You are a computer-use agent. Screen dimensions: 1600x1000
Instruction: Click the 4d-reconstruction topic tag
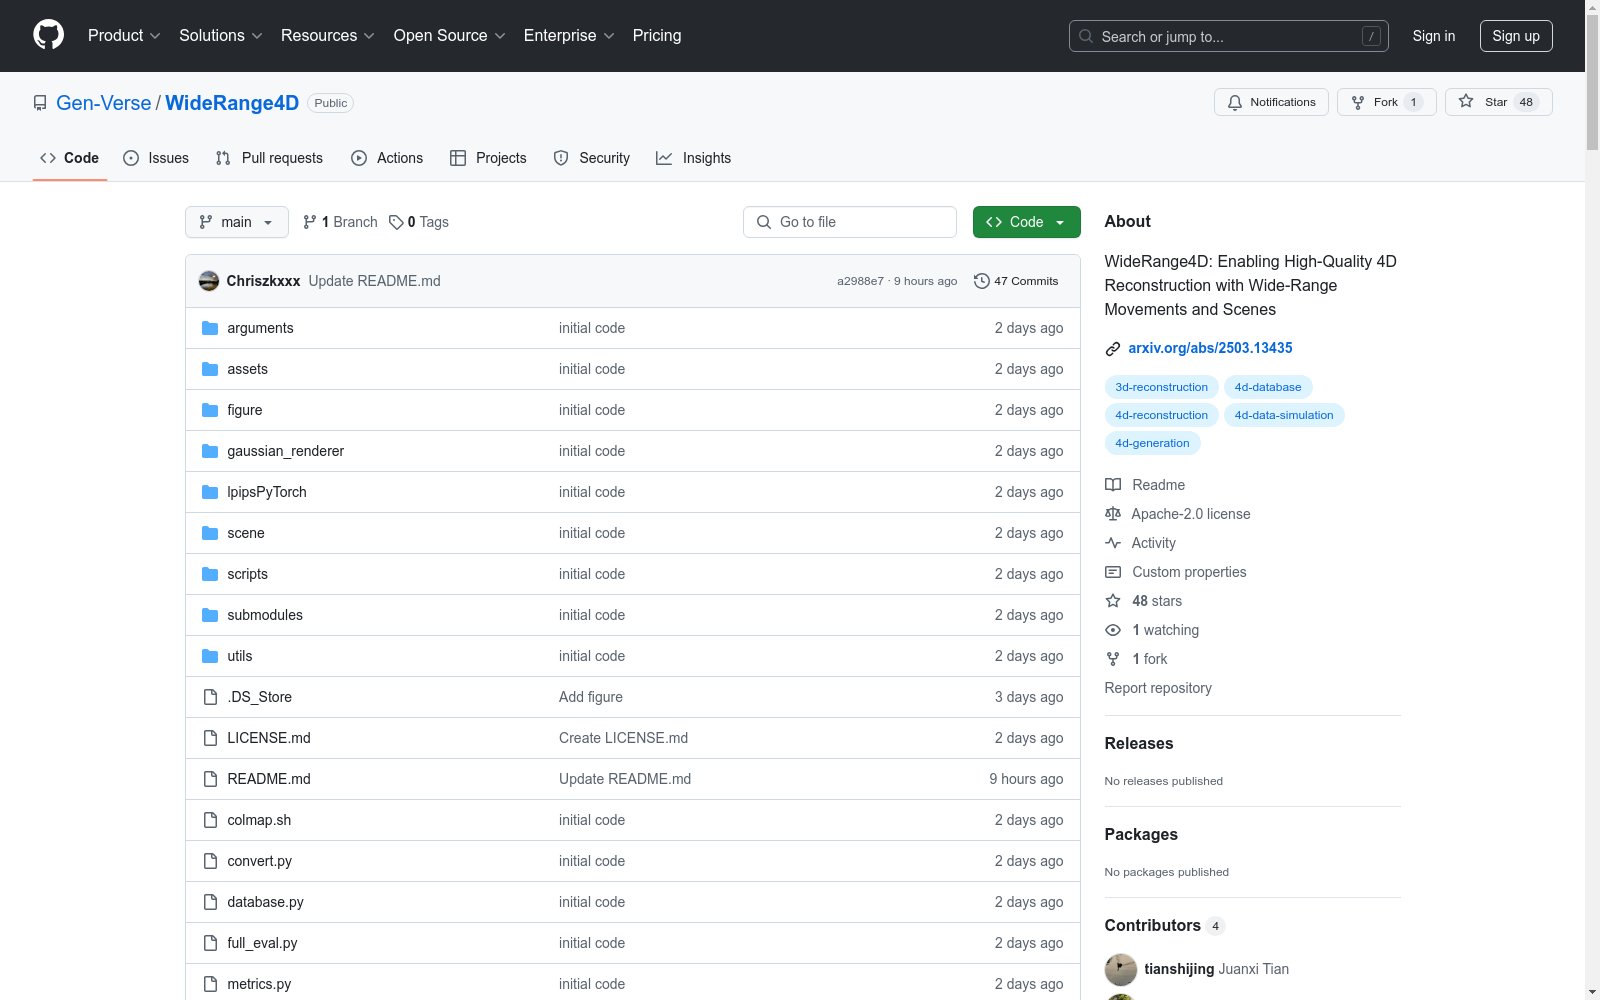coord(1162,415)
